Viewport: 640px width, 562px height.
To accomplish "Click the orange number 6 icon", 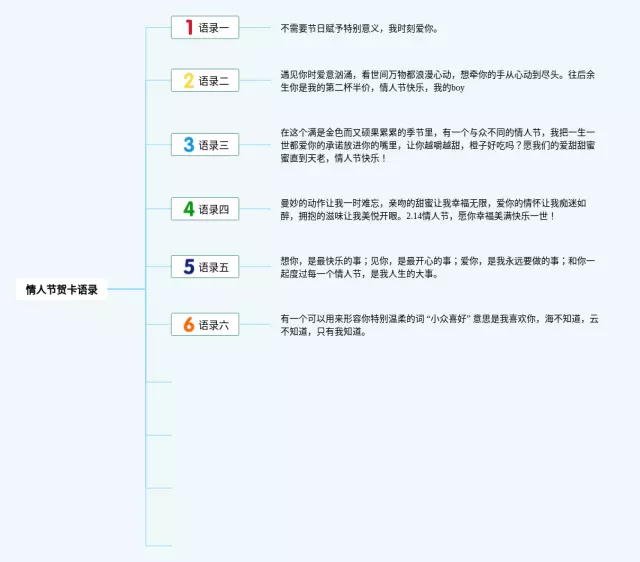I will (x=188, y=324).
